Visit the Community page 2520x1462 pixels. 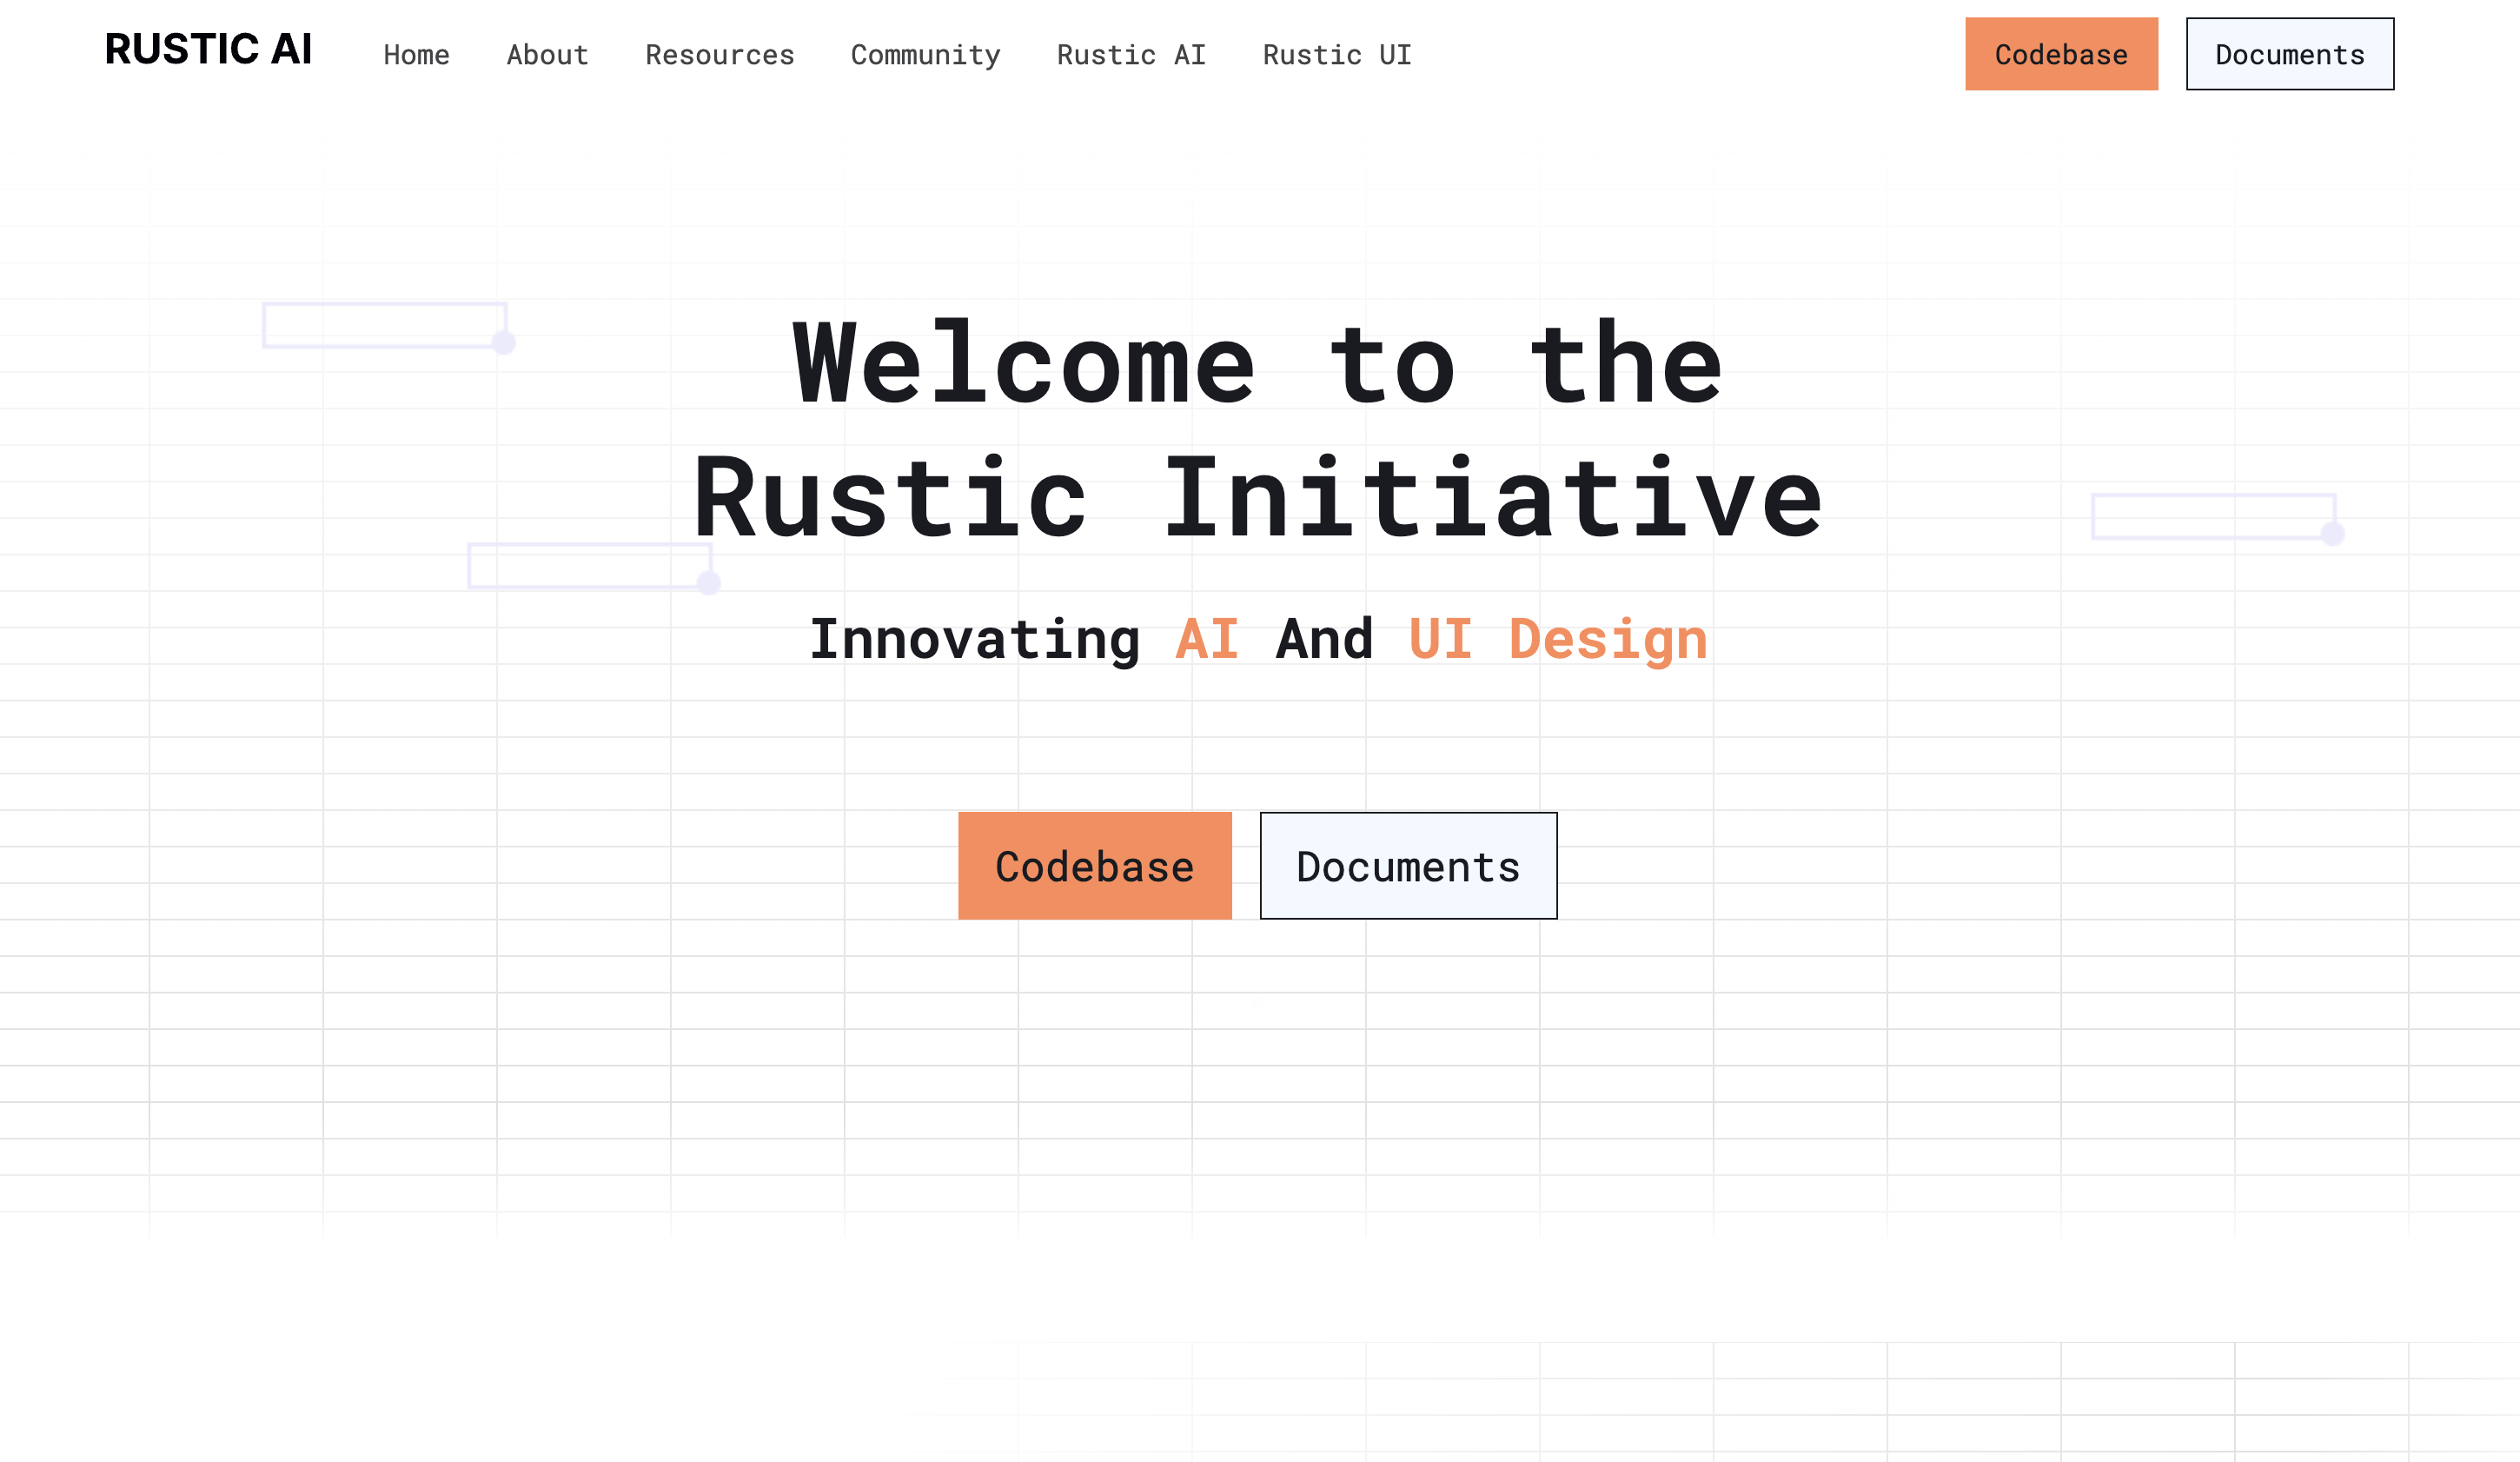[x=925, y=55]
